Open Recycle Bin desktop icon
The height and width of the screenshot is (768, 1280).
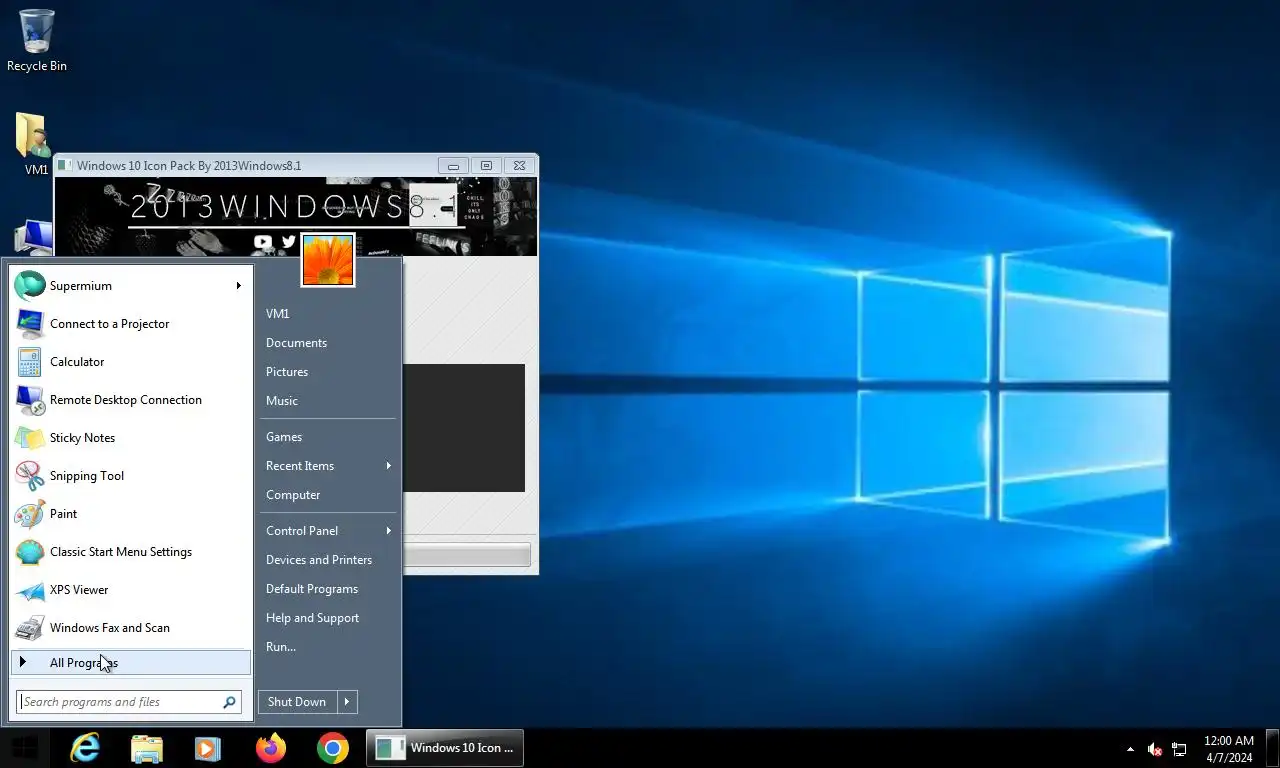(x=37, y=41)
